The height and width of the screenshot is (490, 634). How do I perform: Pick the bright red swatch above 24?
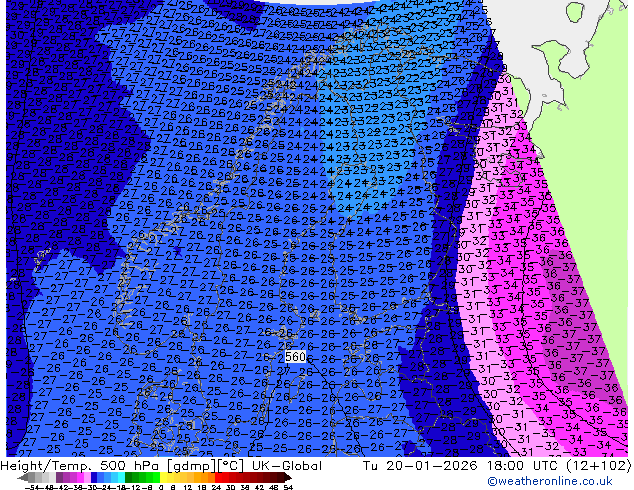click(218, 478)
